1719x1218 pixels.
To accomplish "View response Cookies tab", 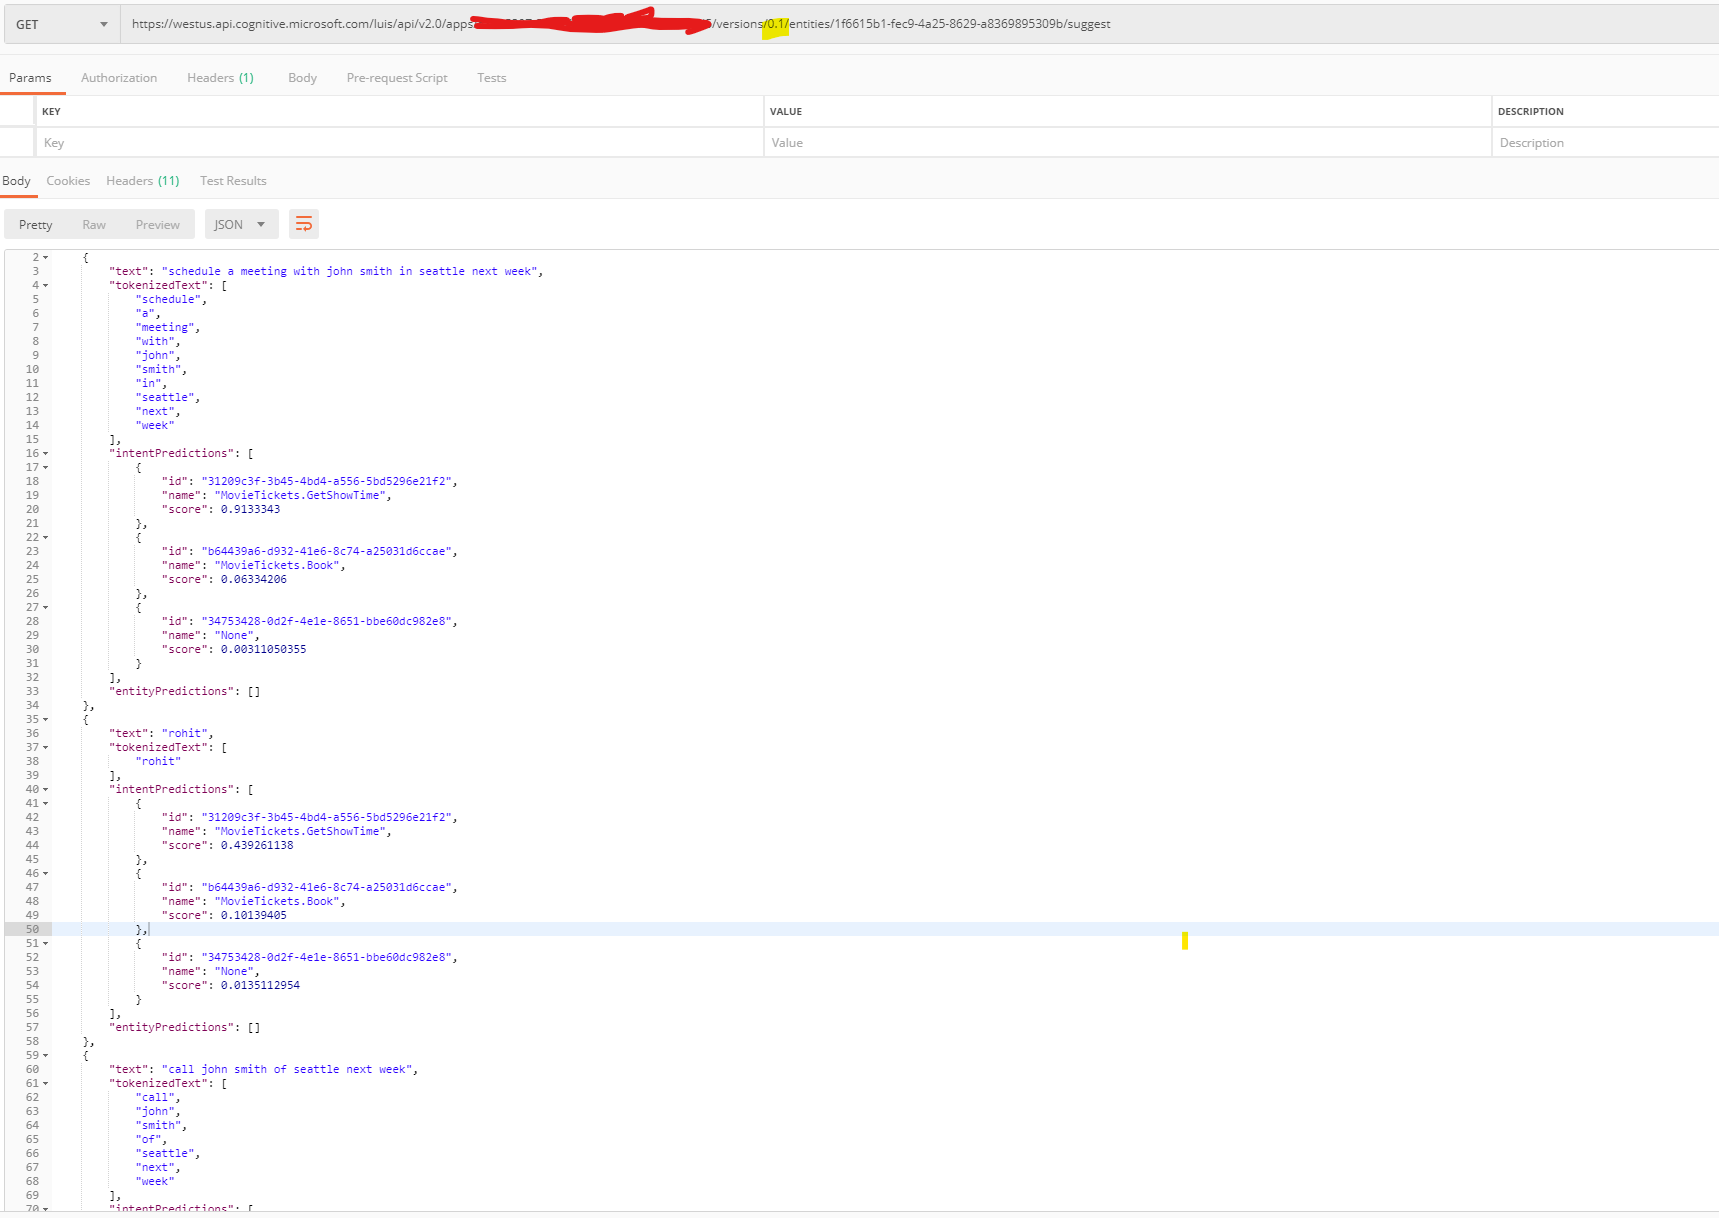I will (67, 180).
